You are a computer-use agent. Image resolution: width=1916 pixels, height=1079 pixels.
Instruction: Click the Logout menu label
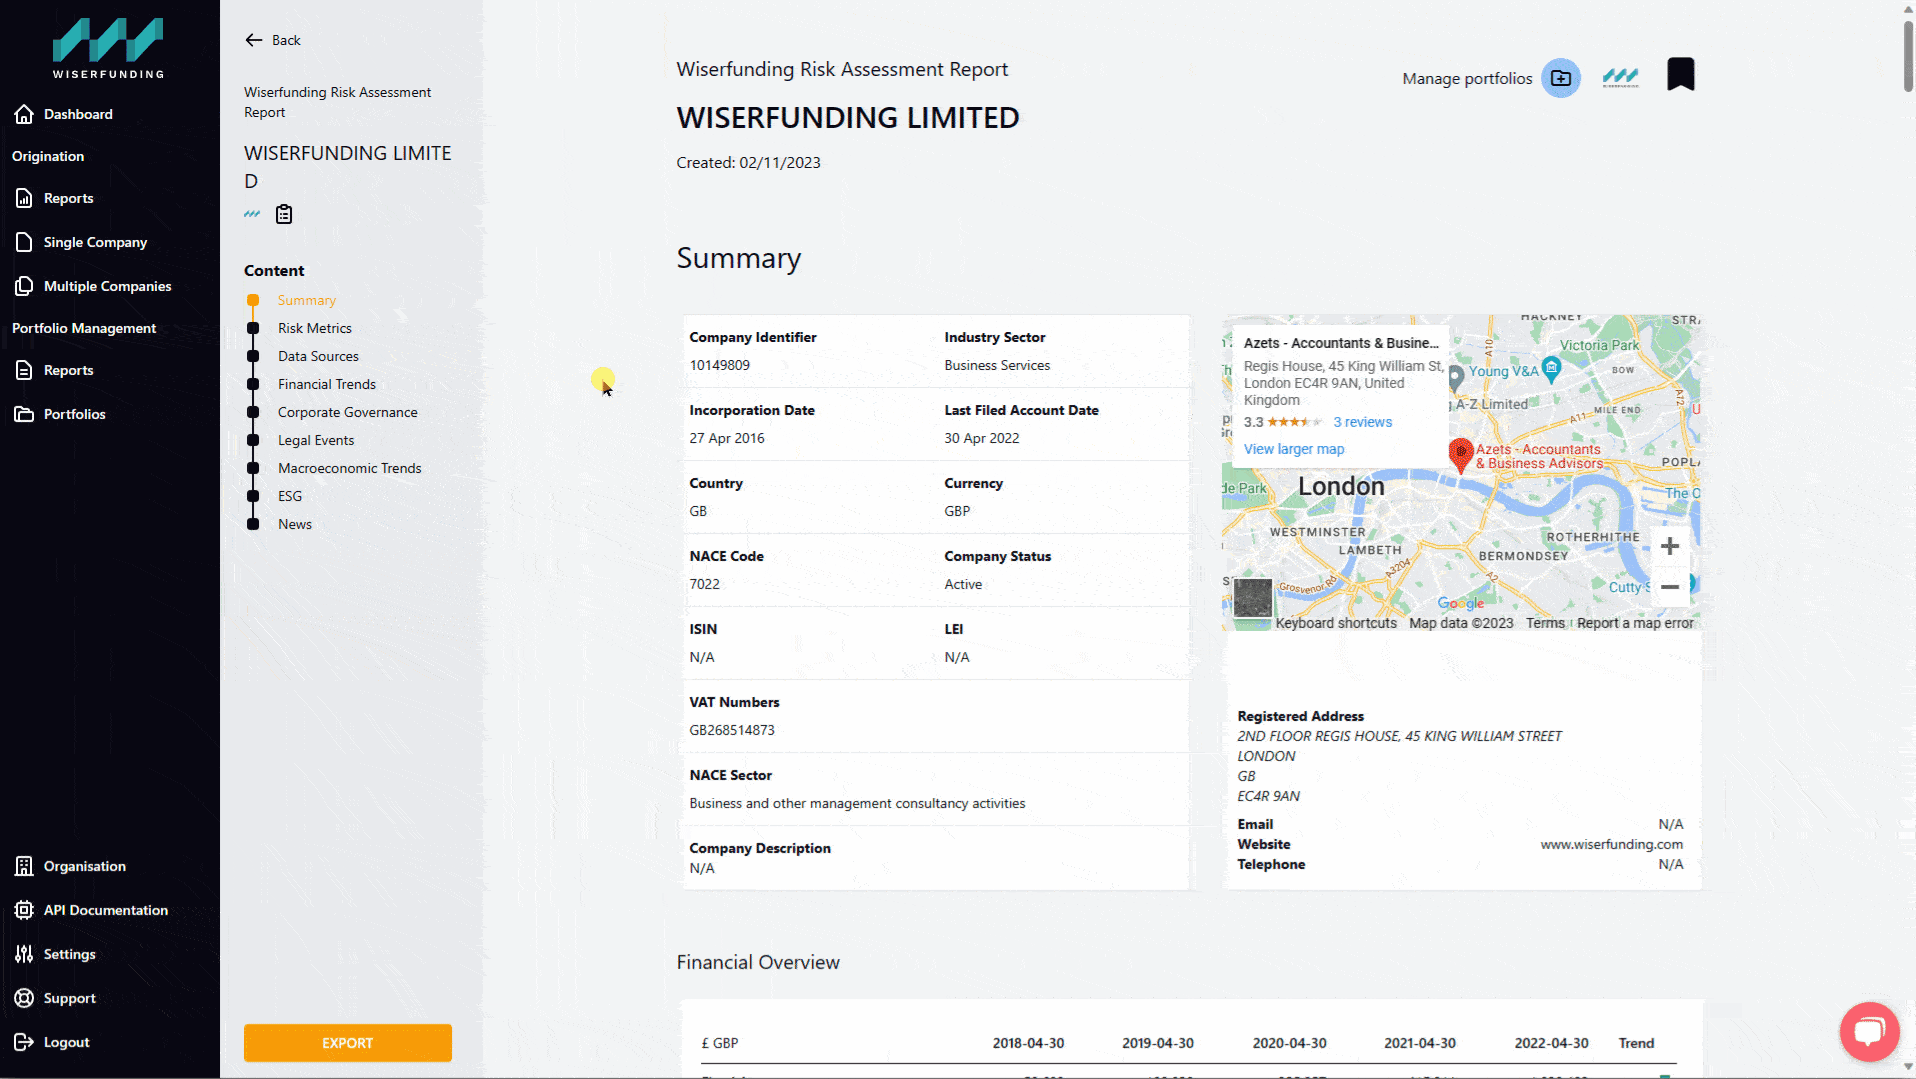click(x=67, y=1042)
